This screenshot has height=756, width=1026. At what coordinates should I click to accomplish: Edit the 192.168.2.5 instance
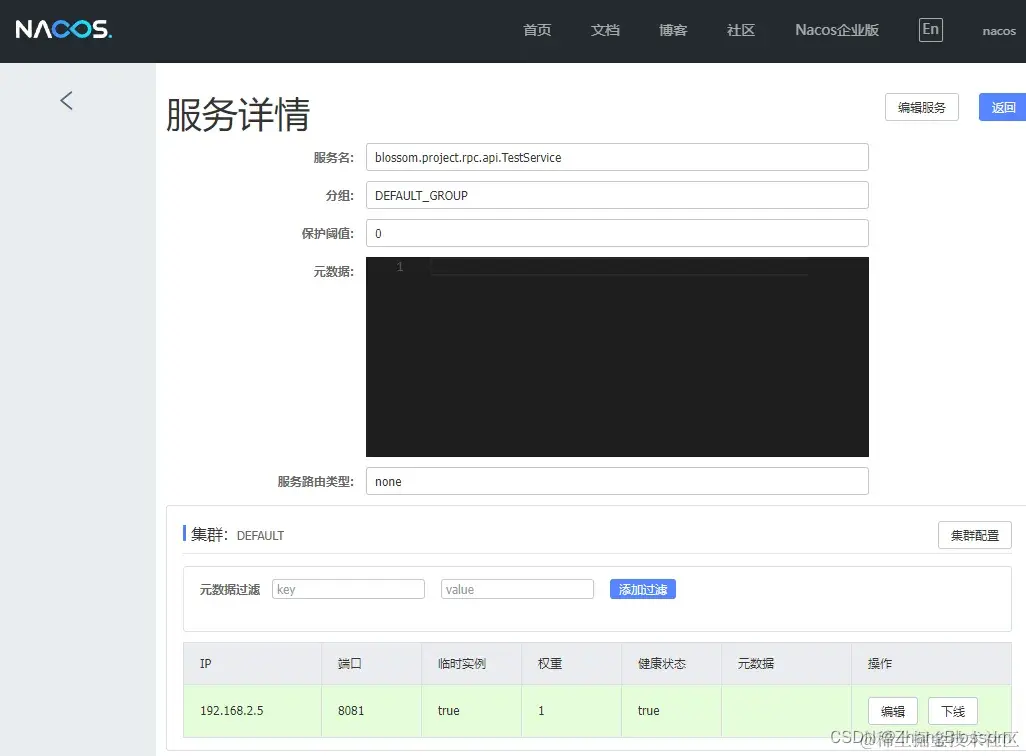[x=892, y=711]
